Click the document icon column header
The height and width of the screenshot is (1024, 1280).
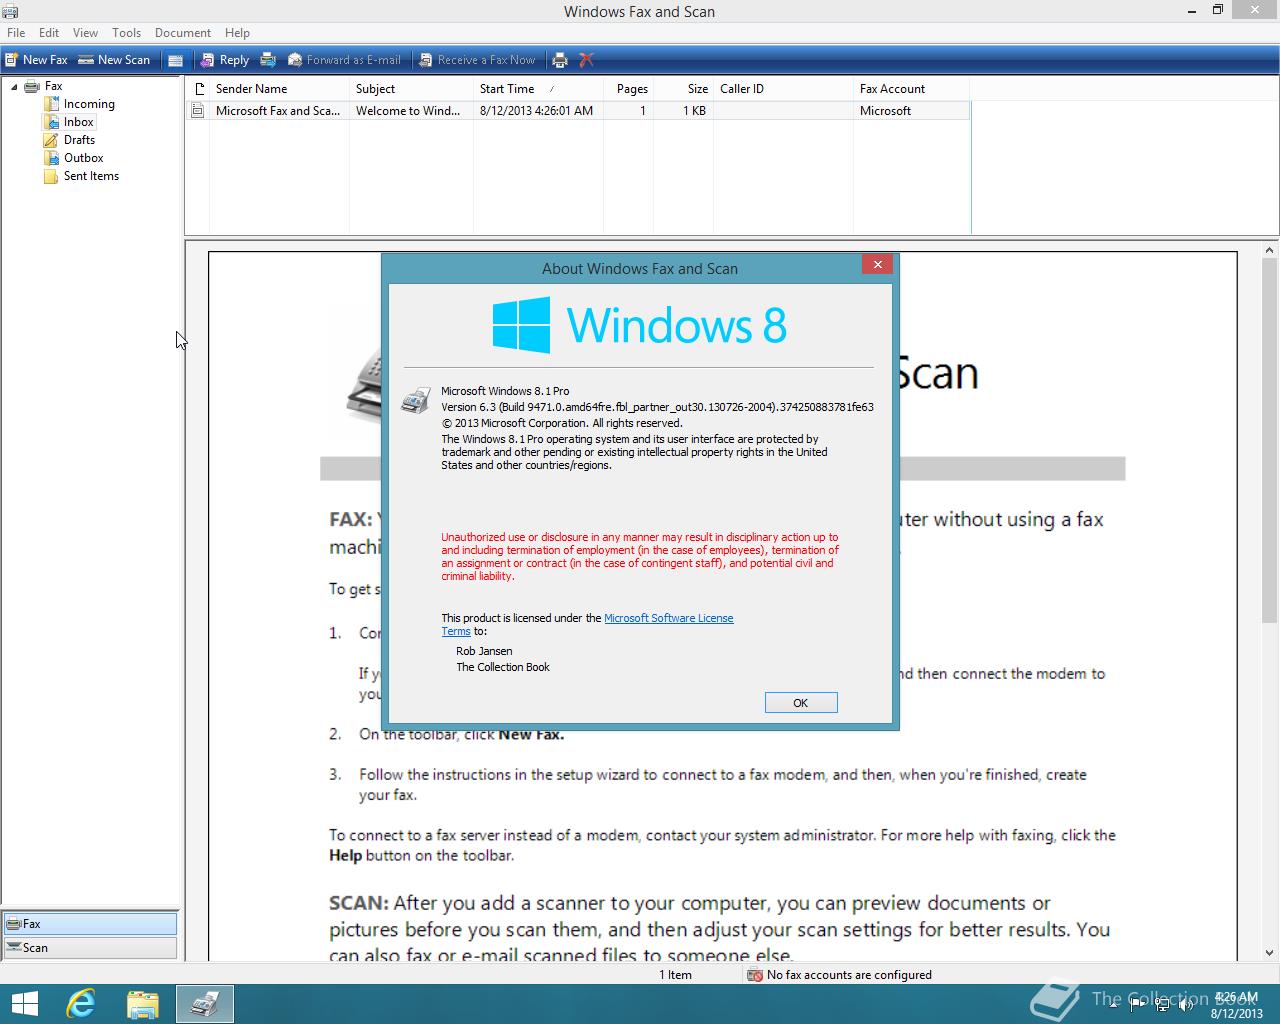click(198, 89)
